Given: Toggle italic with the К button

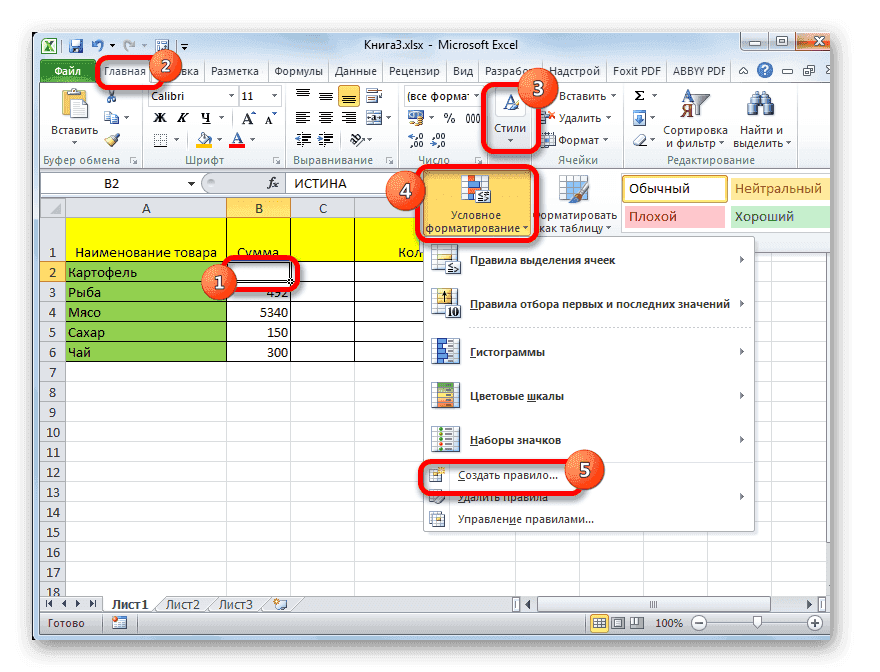Looking at the screenshot, I should click(x=183, y=116).
